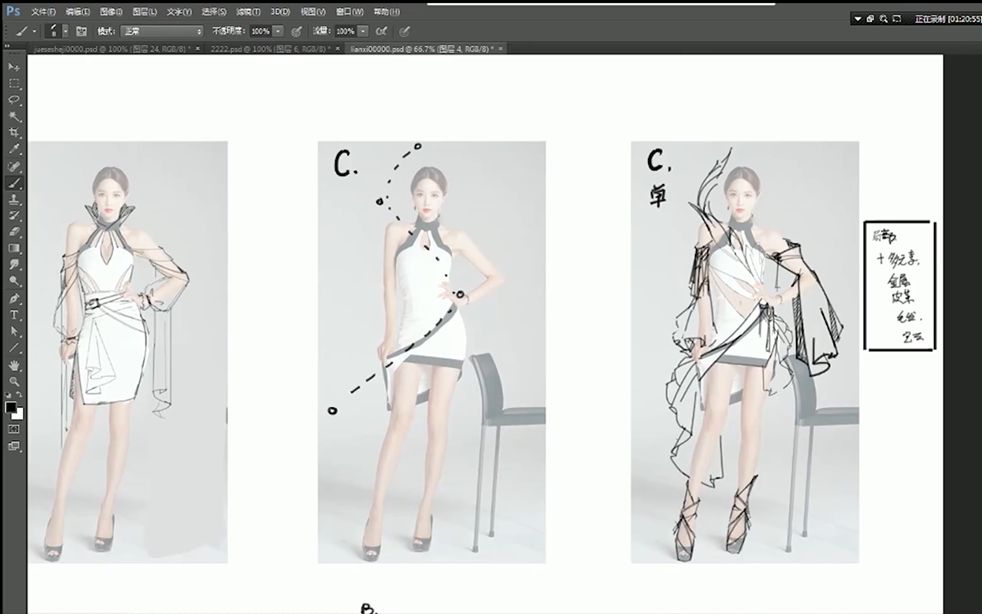
Task: Select the Lasso tool
Action: tap(13, 97)
